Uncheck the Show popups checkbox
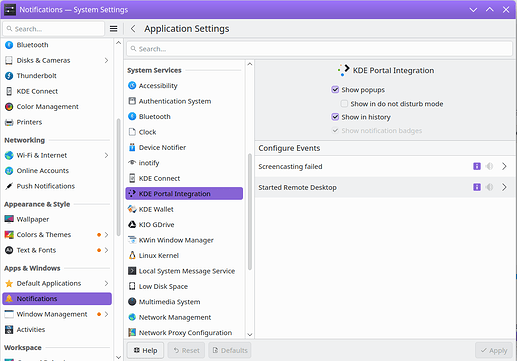The height and width of the screenshot is (361, 517). tap(335, 90)
